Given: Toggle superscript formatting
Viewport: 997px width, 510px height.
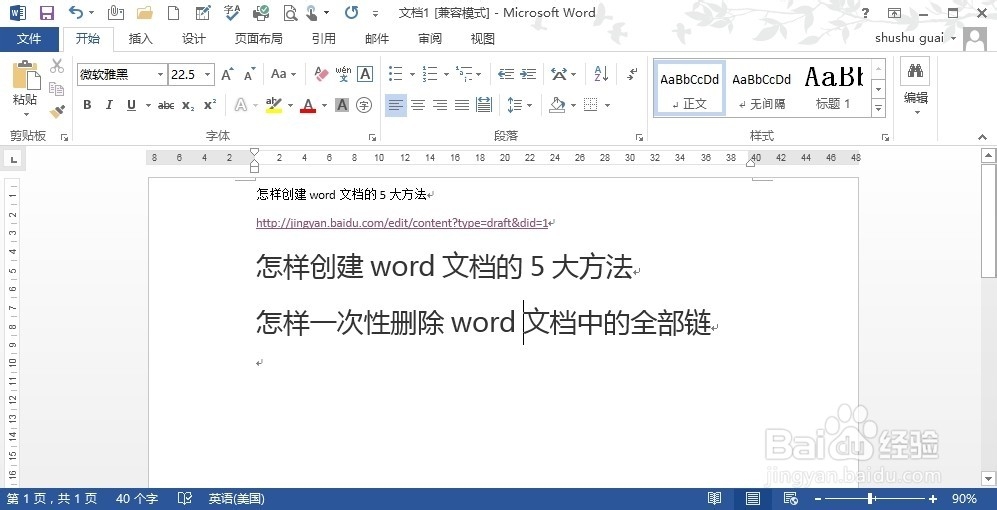Looking at the screenshot, I should 210,105.
